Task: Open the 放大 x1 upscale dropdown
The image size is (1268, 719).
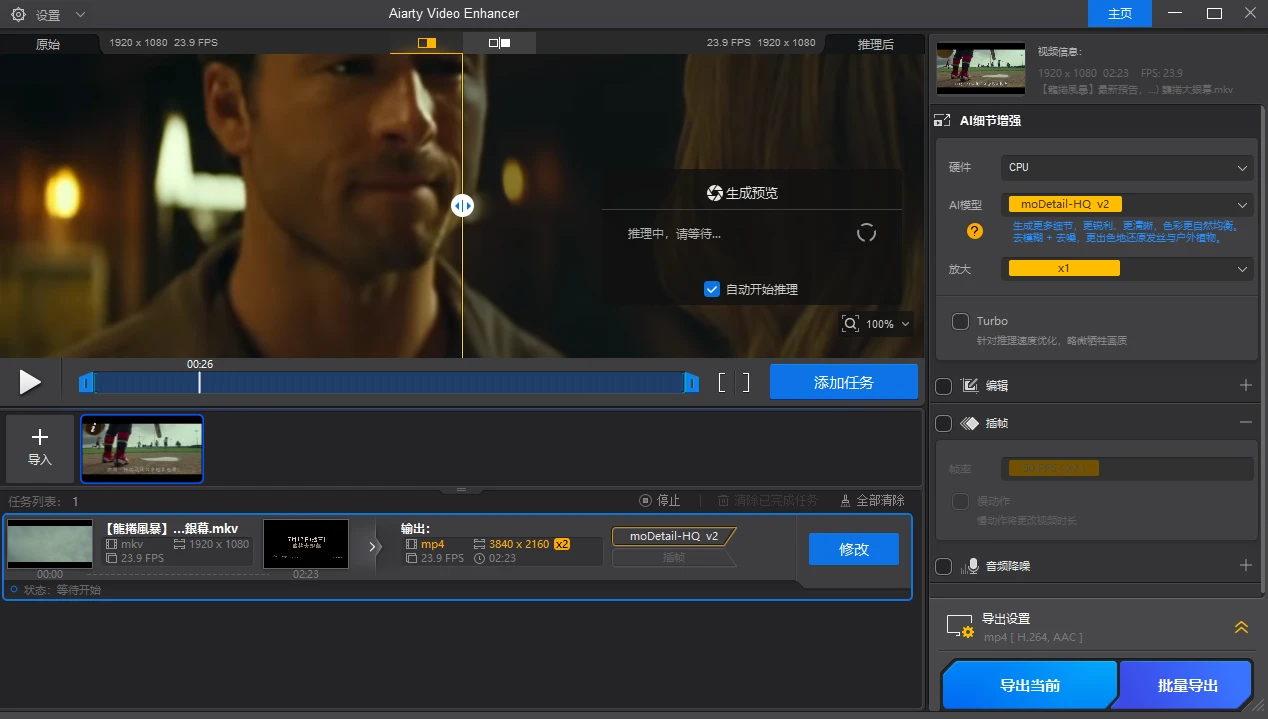Action: pyautogui.click(x=1126, y=268)
